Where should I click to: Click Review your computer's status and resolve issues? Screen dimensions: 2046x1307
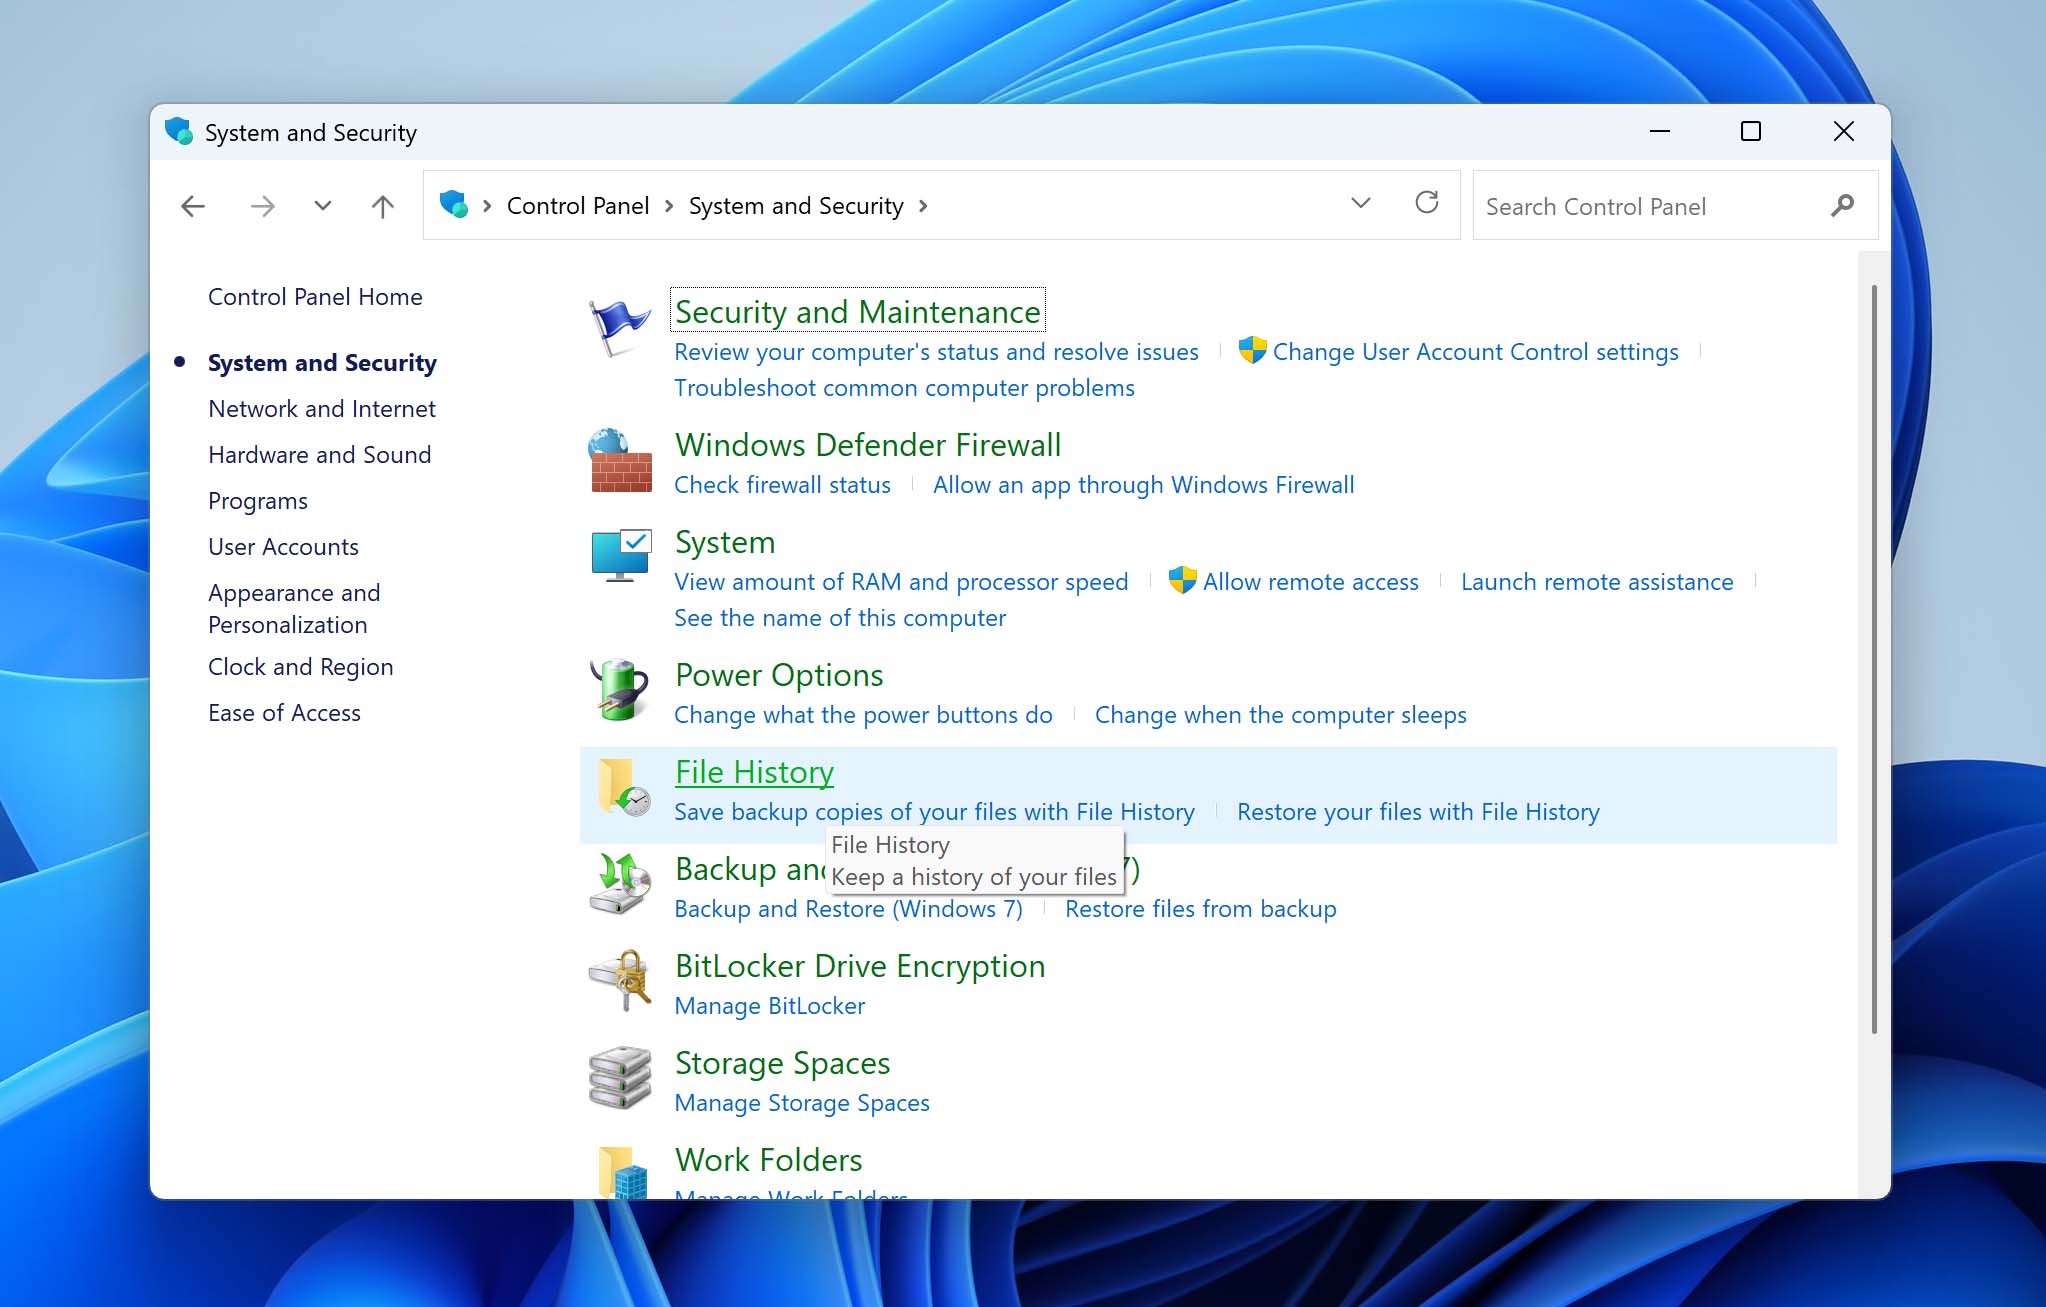[936, 352]
